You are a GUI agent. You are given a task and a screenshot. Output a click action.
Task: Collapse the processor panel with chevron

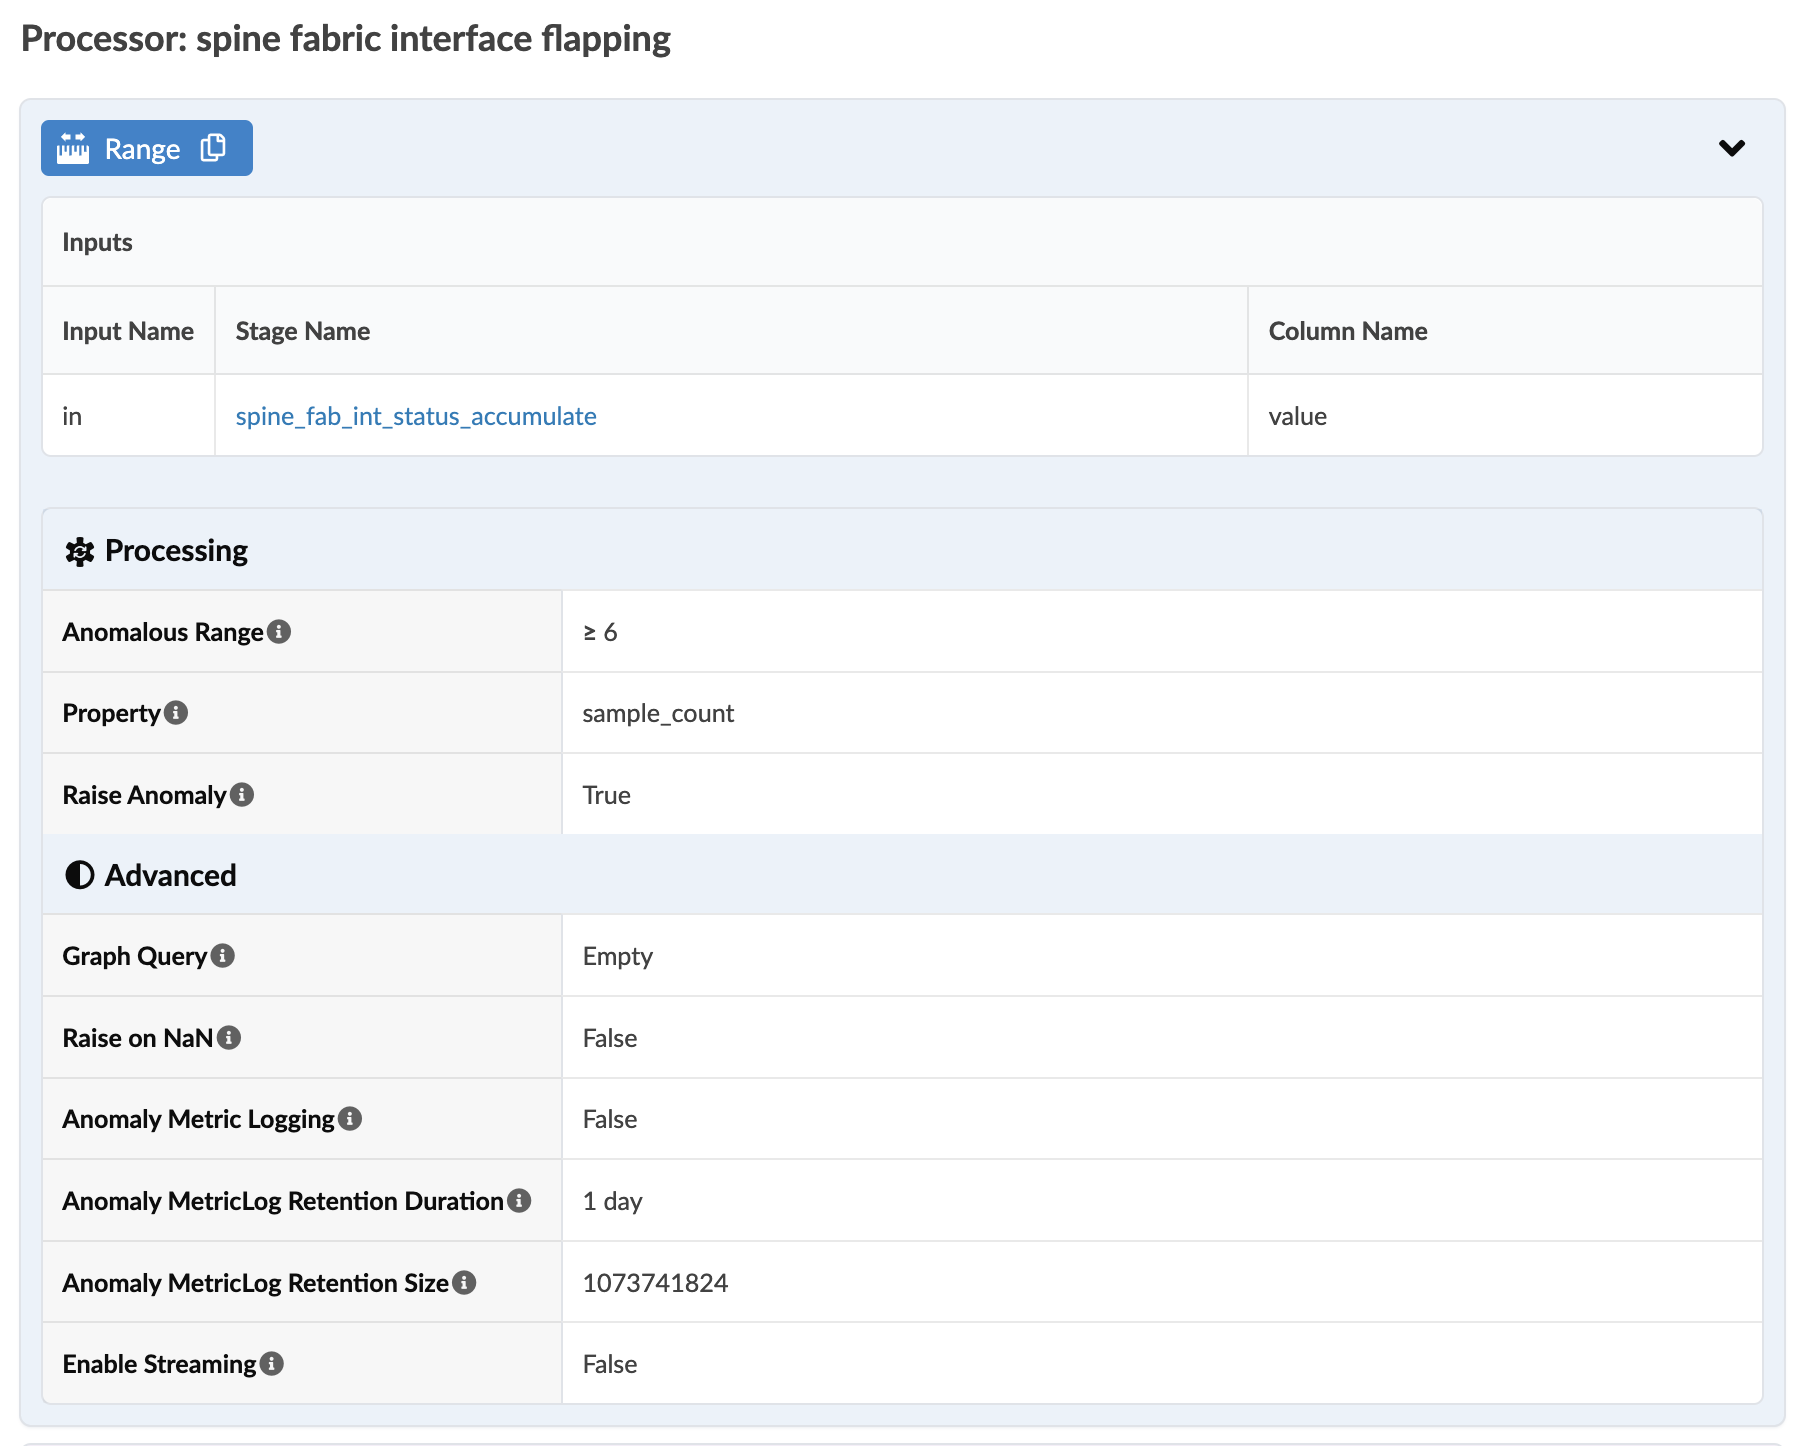point(1731,148)
